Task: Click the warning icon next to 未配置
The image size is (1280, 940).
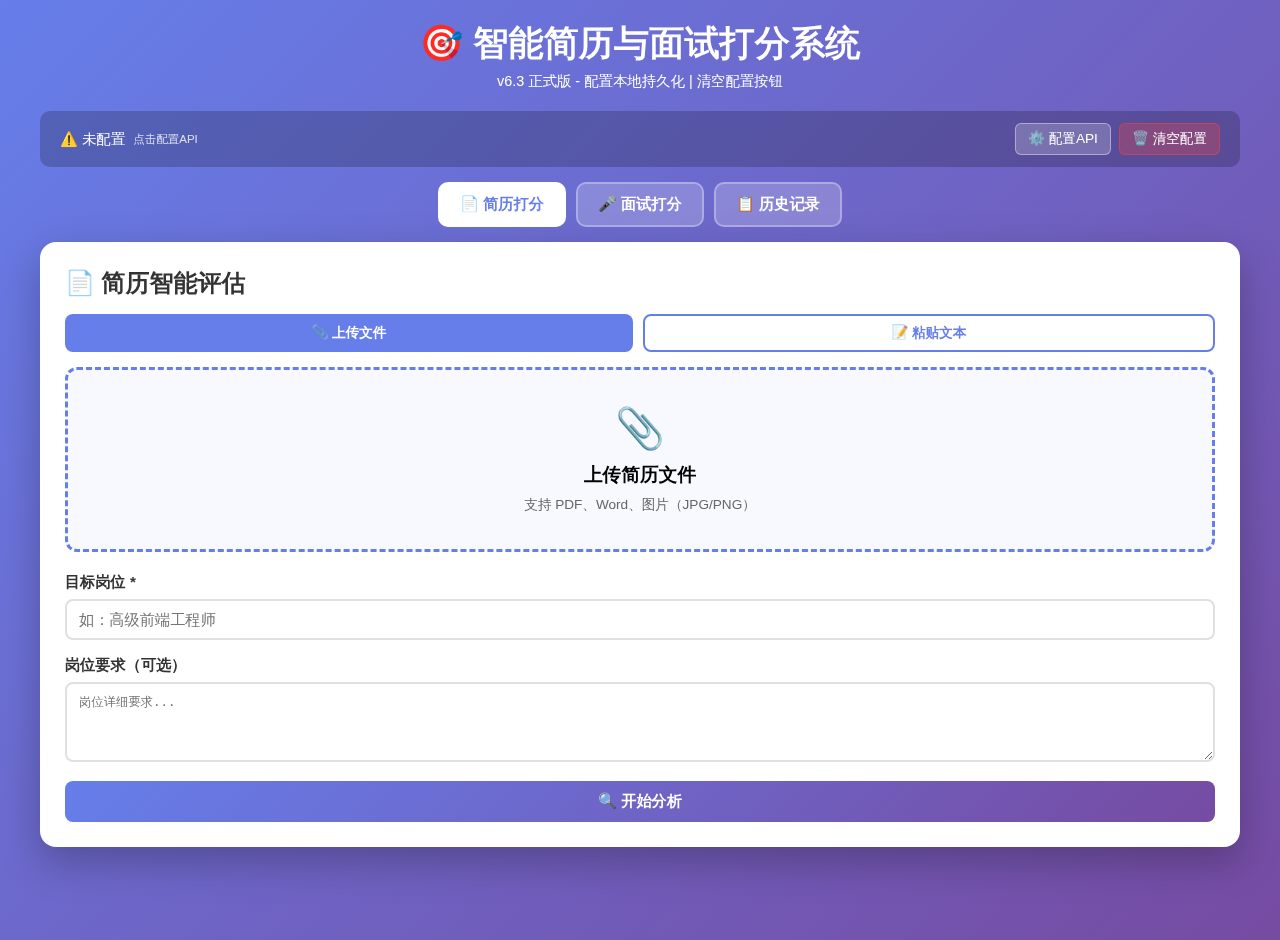Action: click(x=68, y=138)
